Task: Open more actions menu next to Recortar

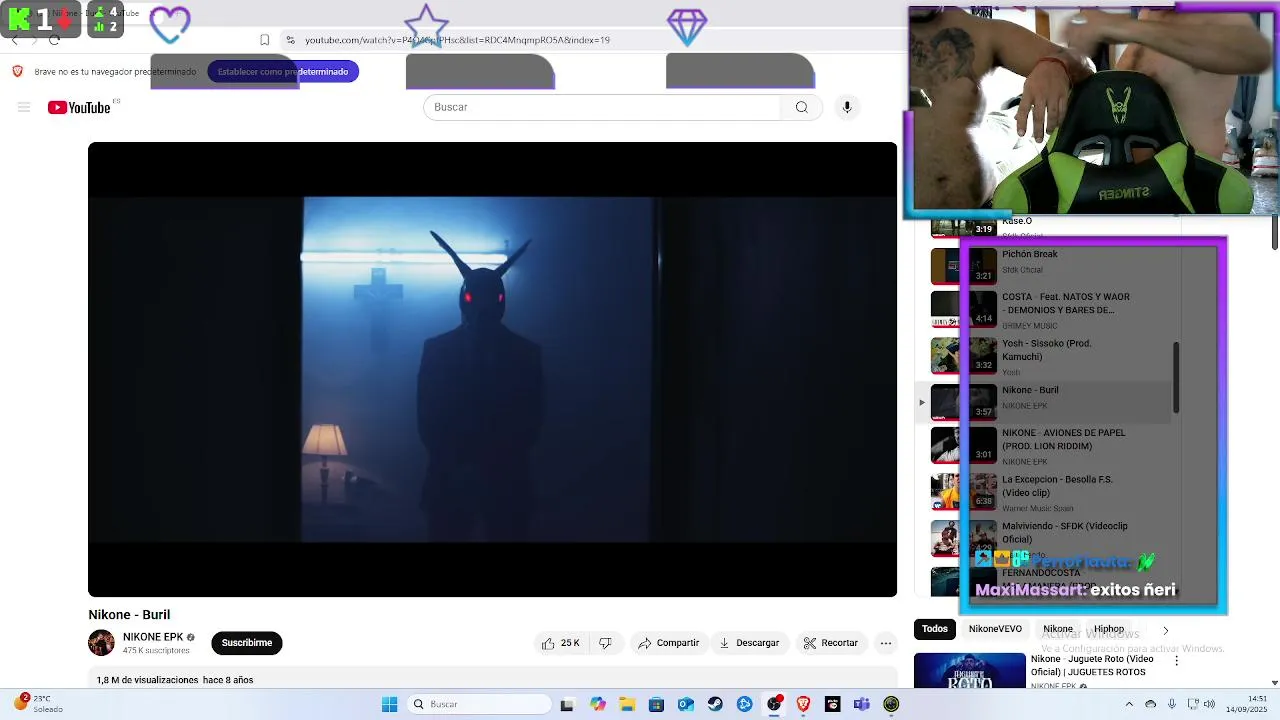Action: tap(885, 643)
